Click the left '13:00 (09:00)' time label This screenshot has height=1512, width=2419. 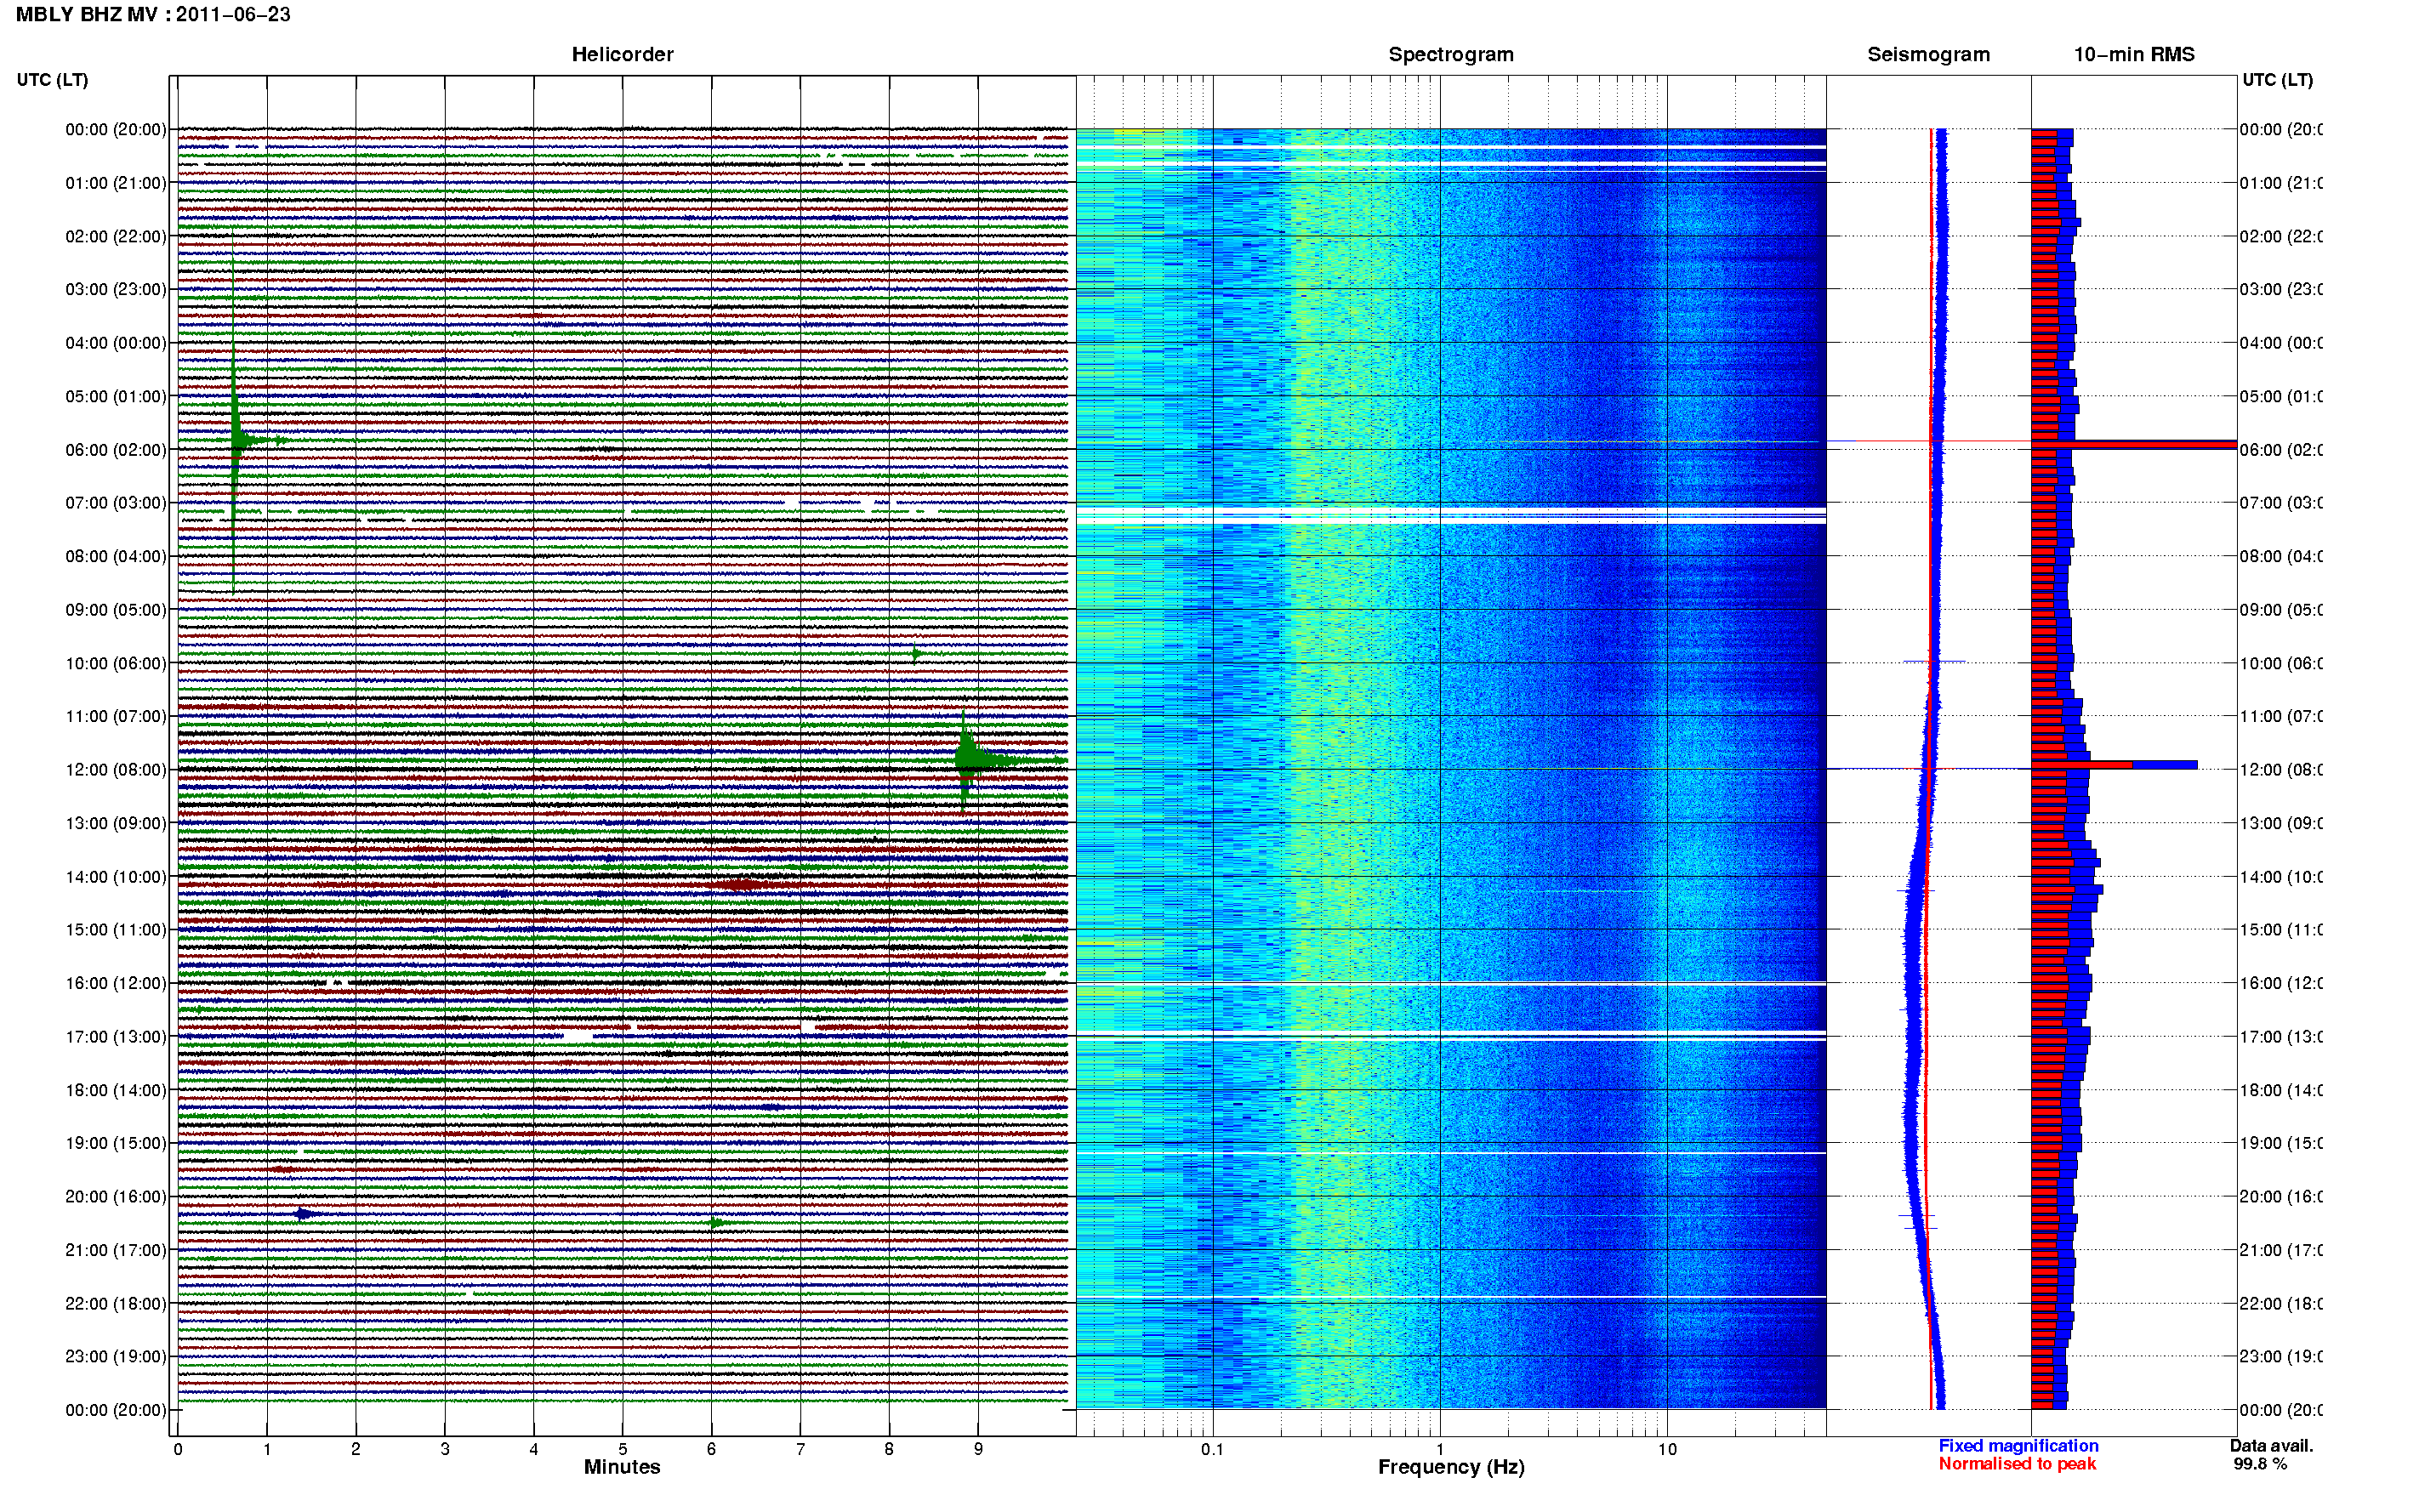tap(116, 823)
